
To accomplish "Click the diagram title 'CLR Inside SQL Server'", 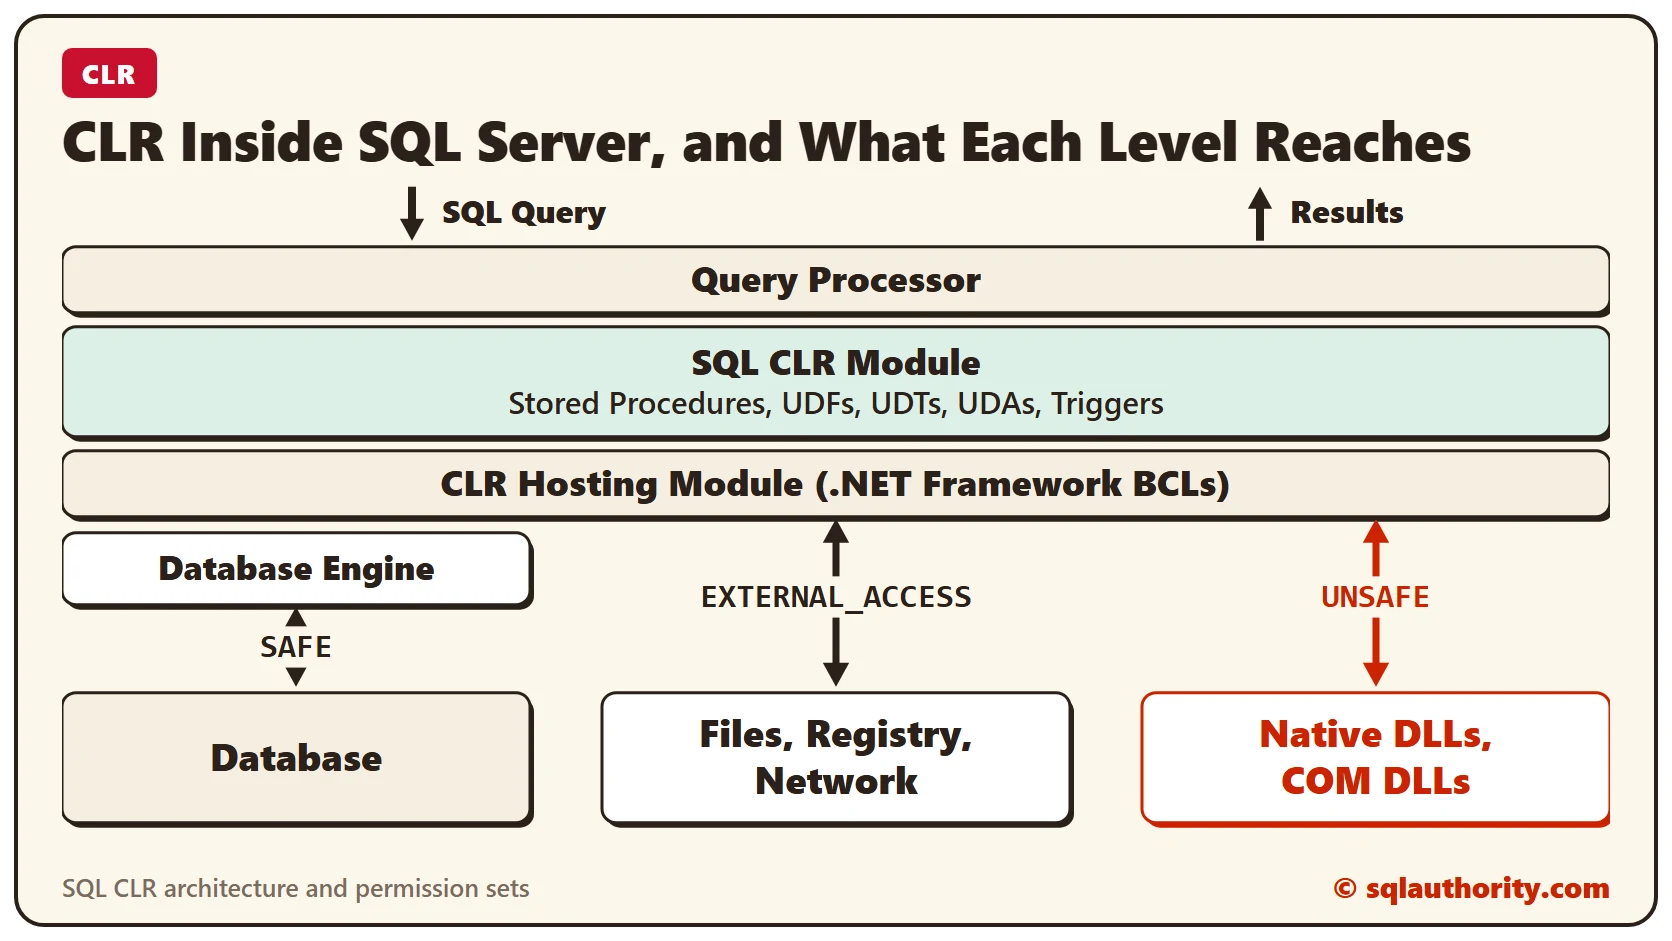I will 766,142.
